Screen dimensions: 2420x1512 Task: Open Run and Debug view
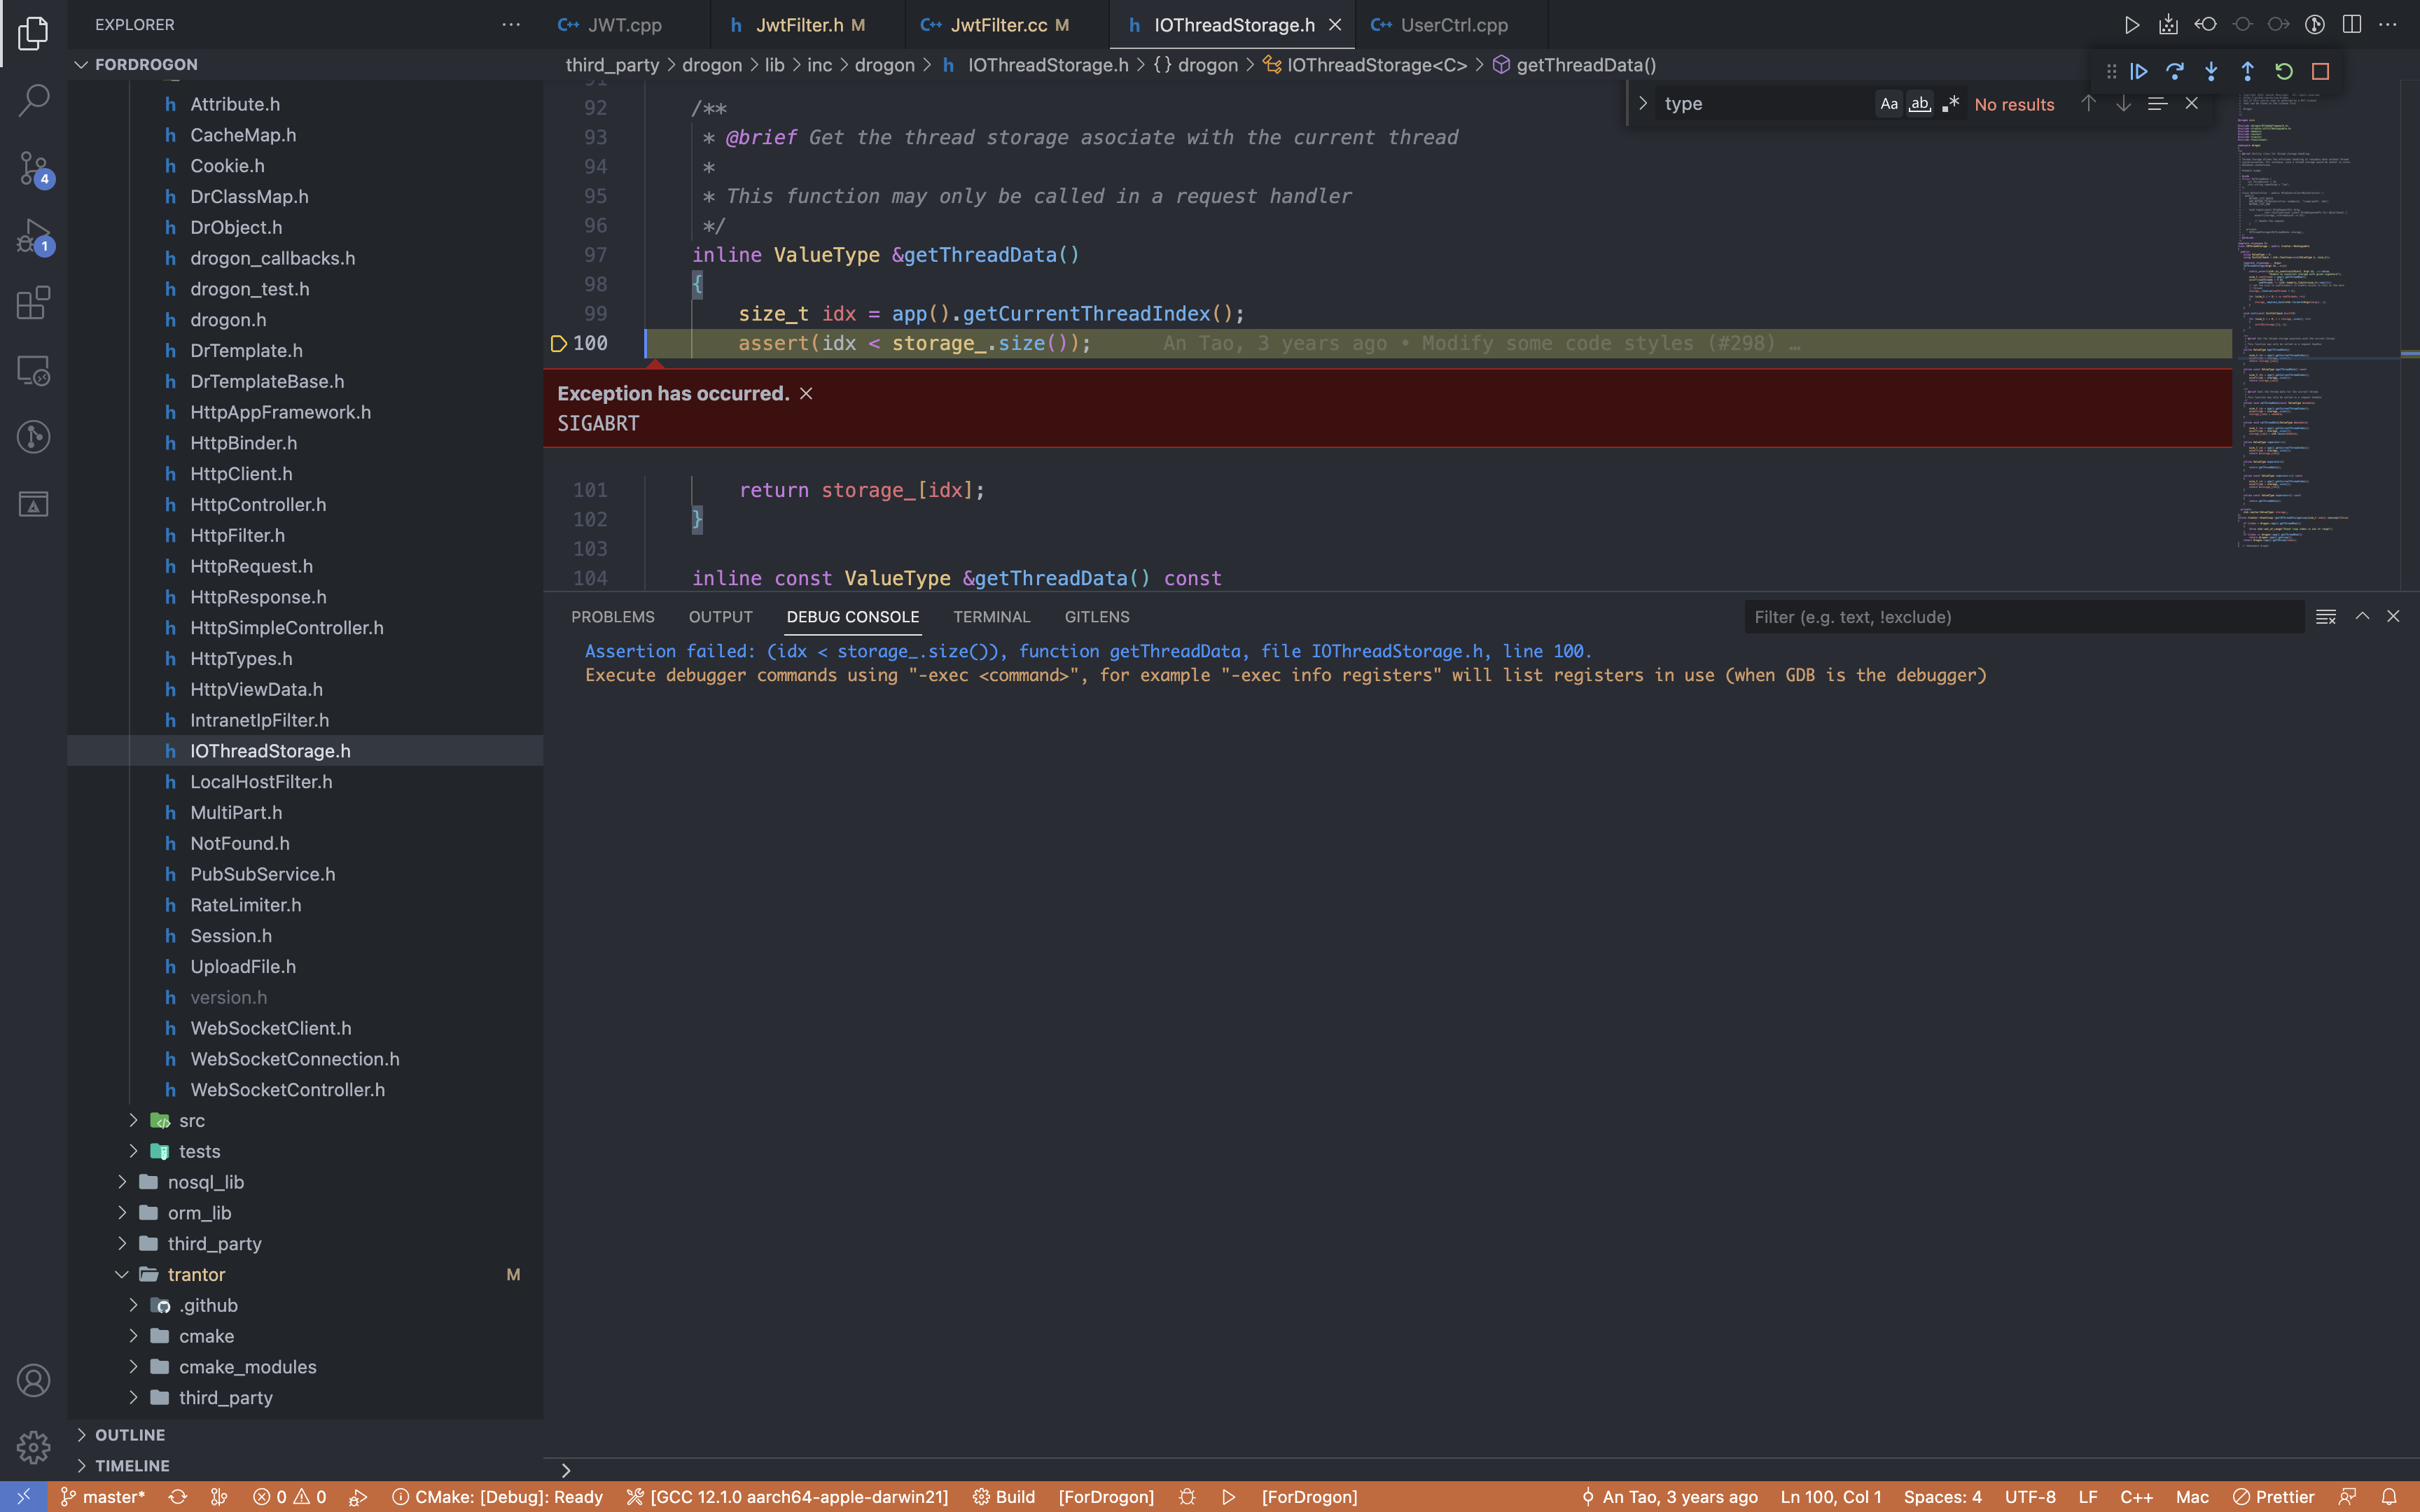click(33, 236)
